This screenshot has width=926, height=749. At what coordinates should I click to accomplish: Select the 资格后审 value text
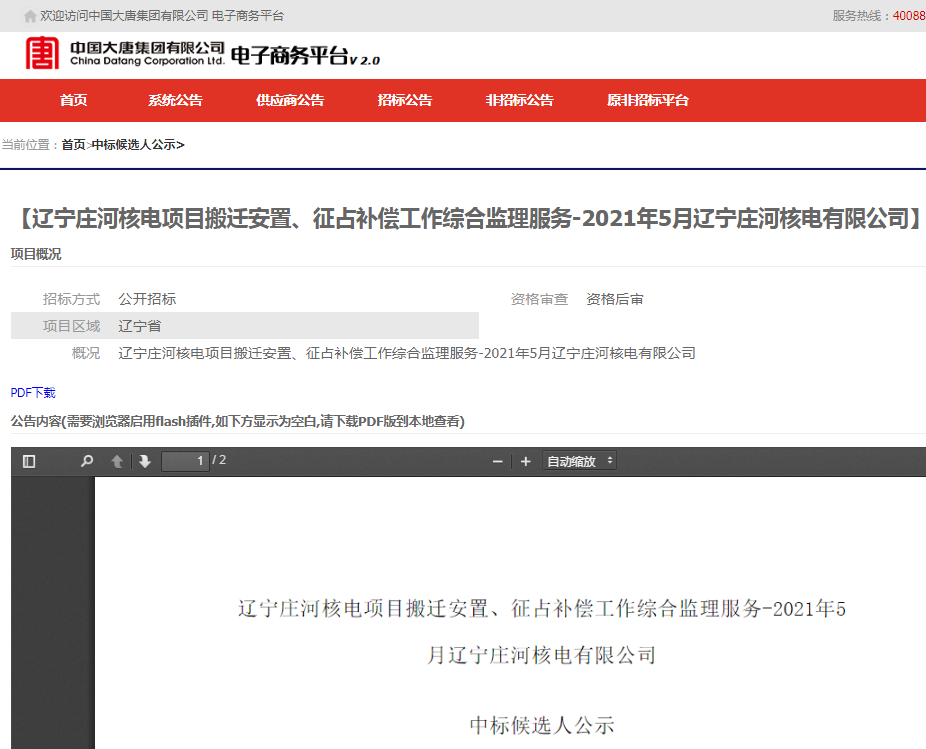pyautogui.click(x=615, y=299)
